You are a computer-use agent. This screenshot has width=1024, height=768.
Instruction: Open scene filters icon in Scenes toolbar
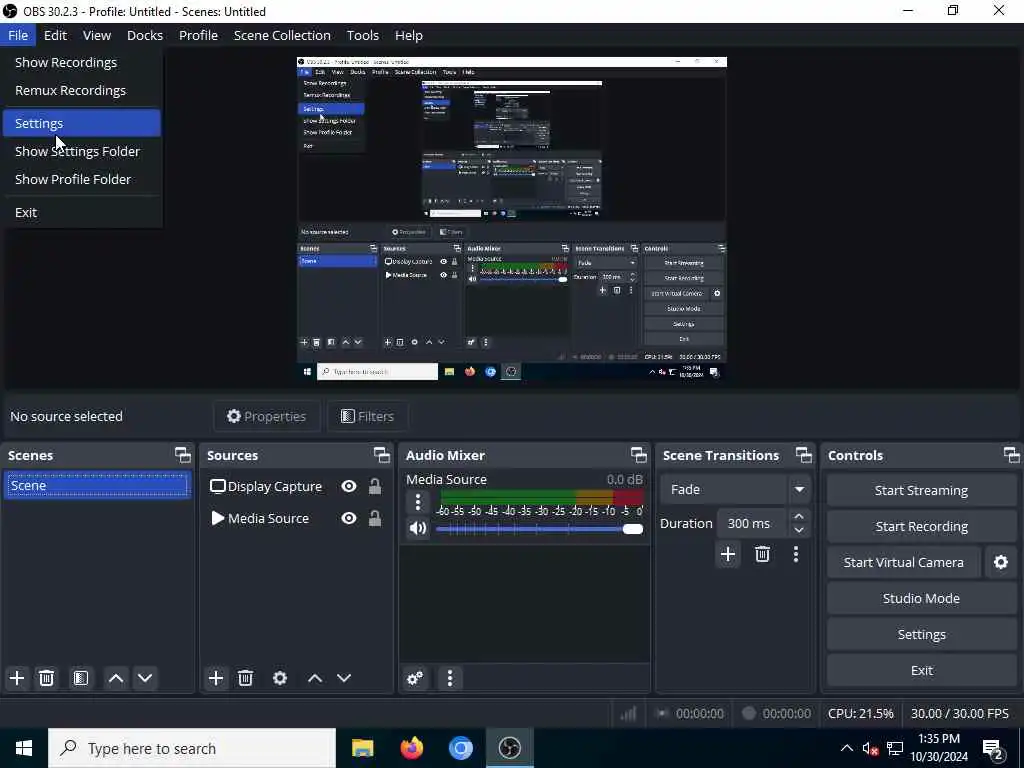point(81,678)
